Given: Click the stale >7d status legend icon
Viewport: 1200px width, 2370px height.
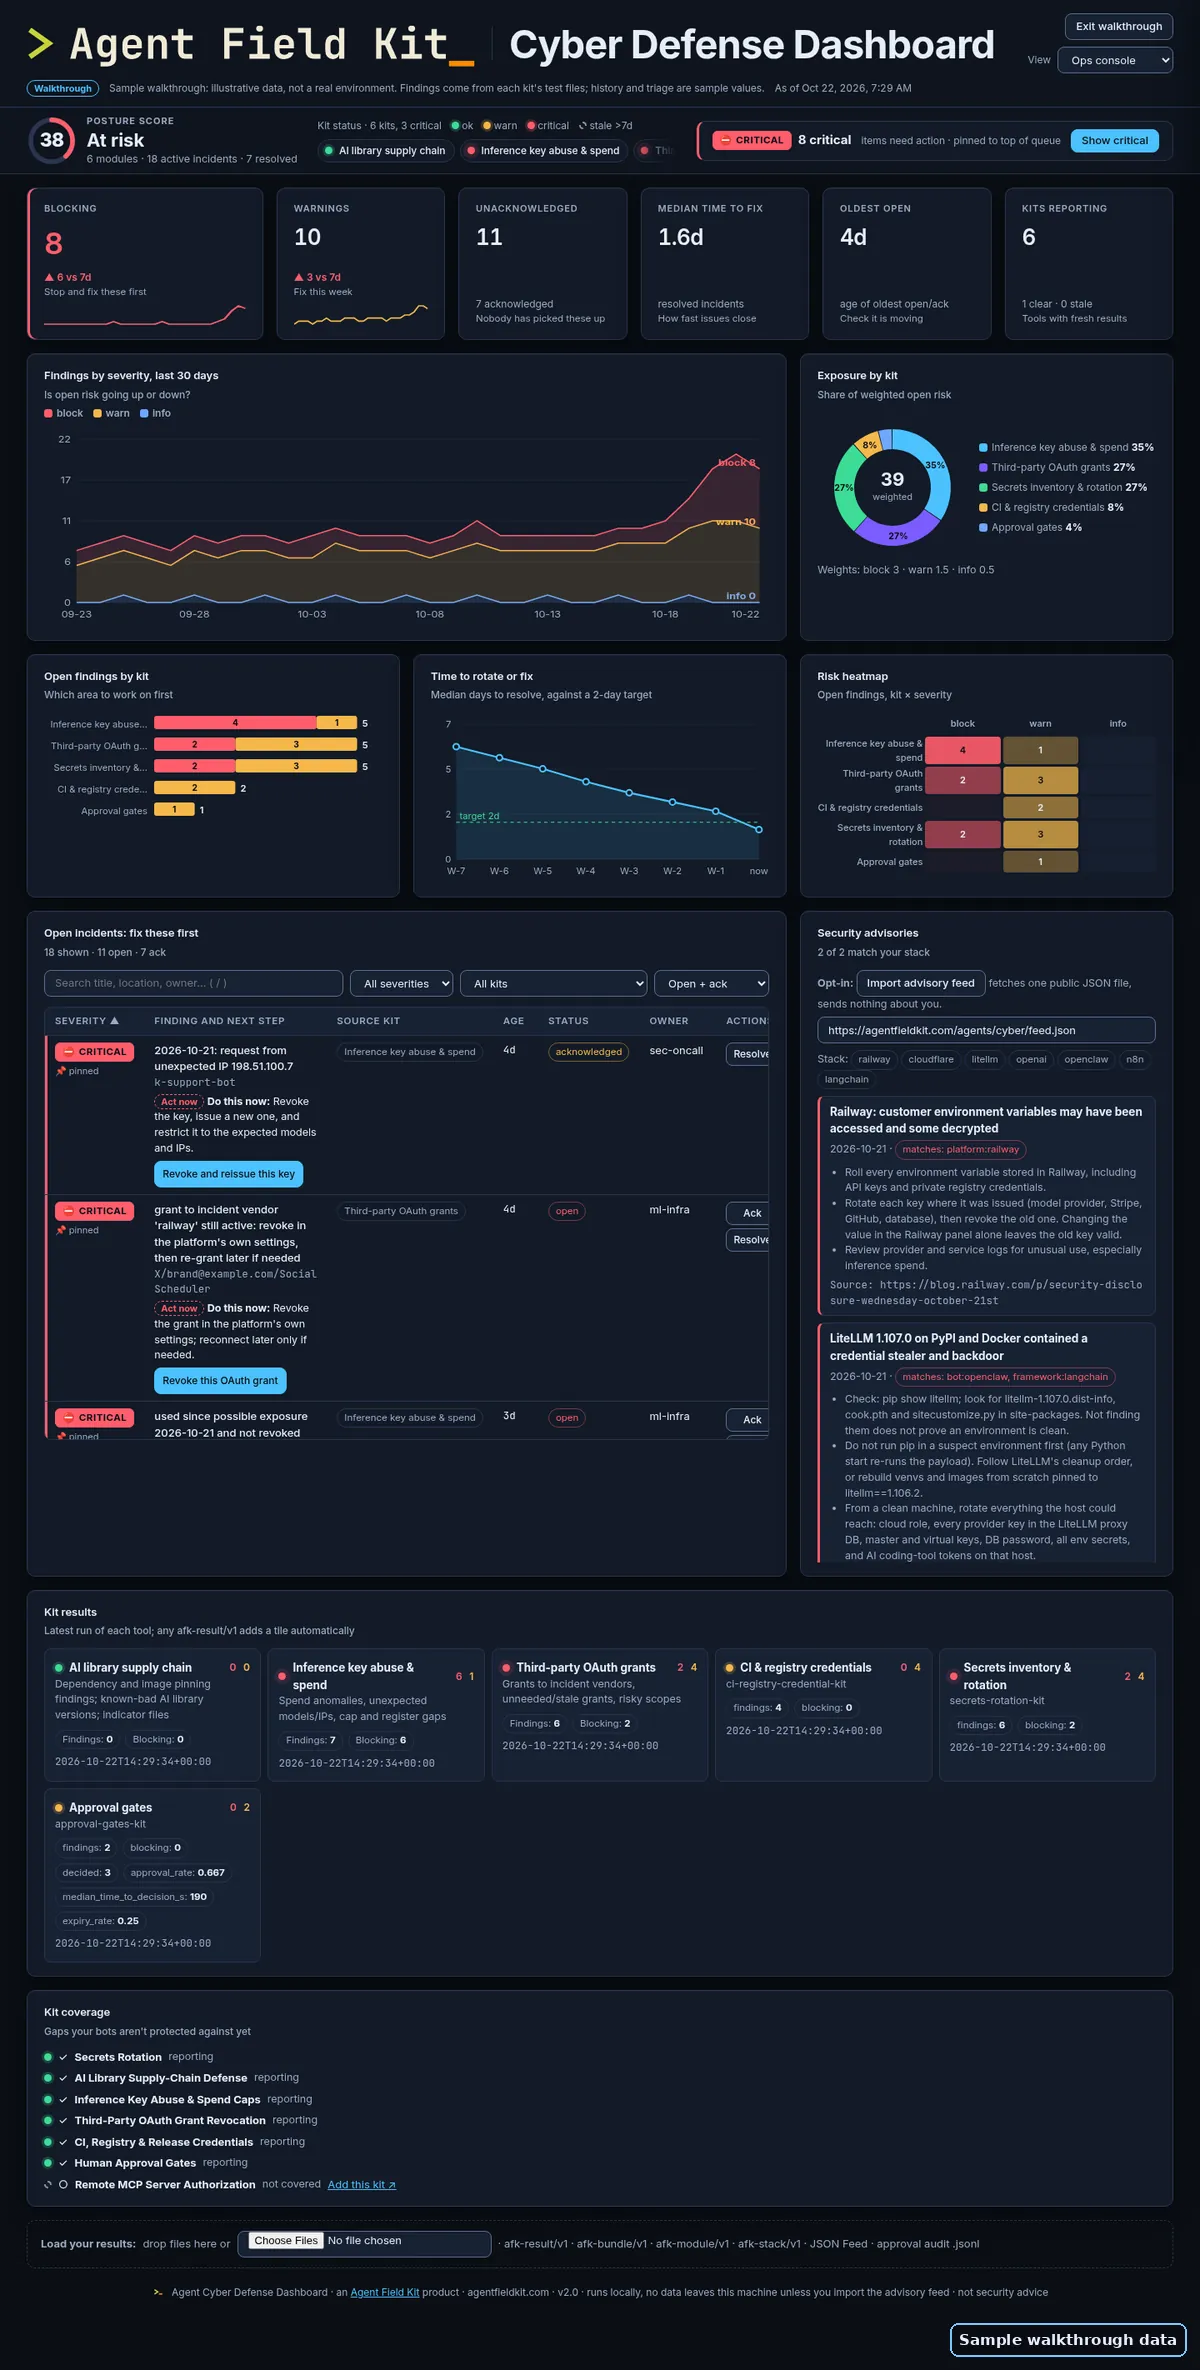Looking at the screenshot, I should [x=583, y=126].
